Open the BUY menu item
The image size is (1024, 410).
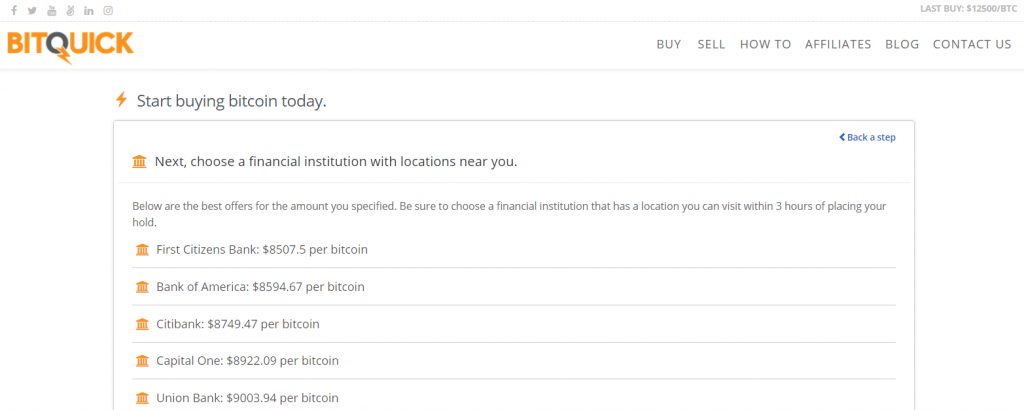tap(669, 44)
